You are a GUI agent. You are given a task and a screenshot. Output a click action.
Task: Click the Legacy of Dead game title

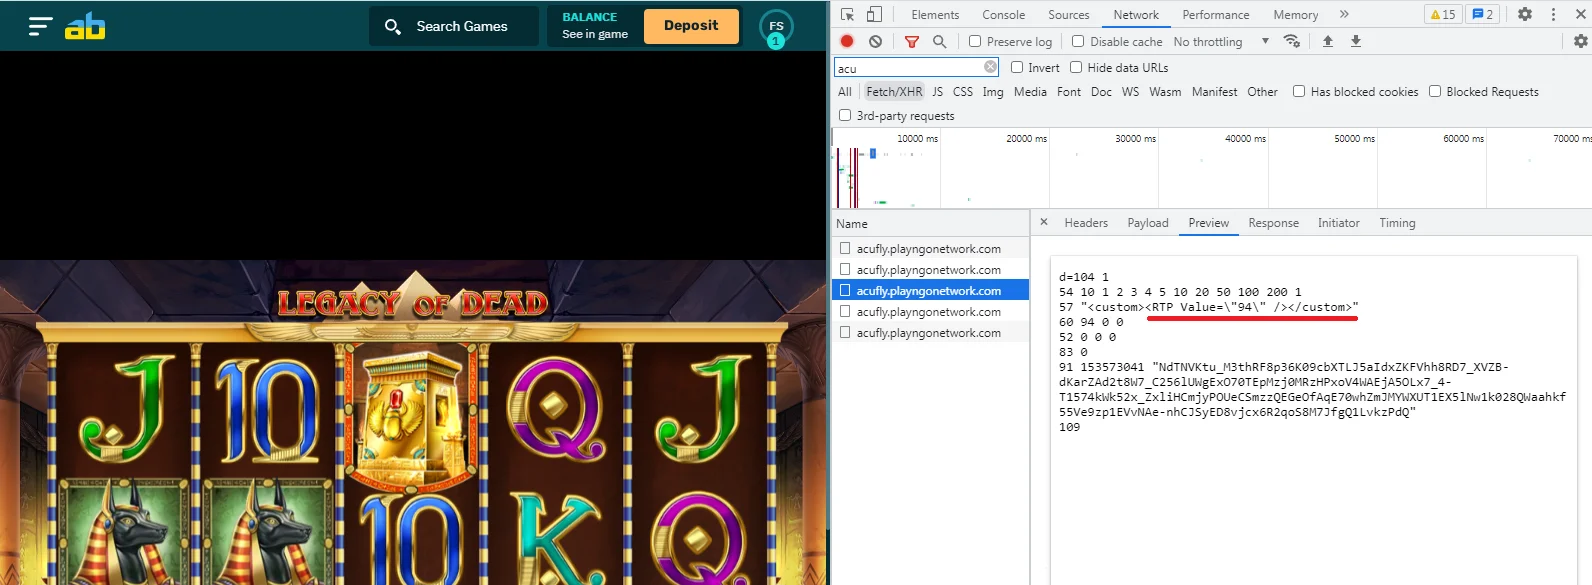pyautogui.click(x=413, y=303)
